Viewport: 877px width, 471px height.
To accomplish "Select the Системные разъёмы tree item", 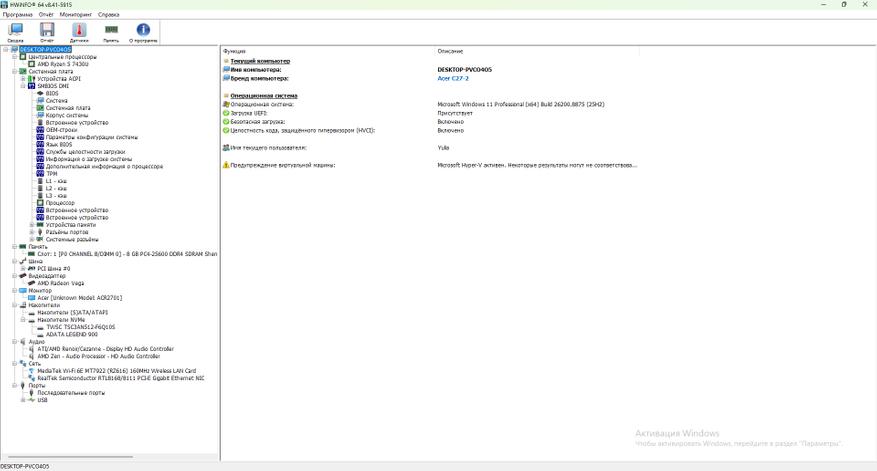I will point(72,239).
